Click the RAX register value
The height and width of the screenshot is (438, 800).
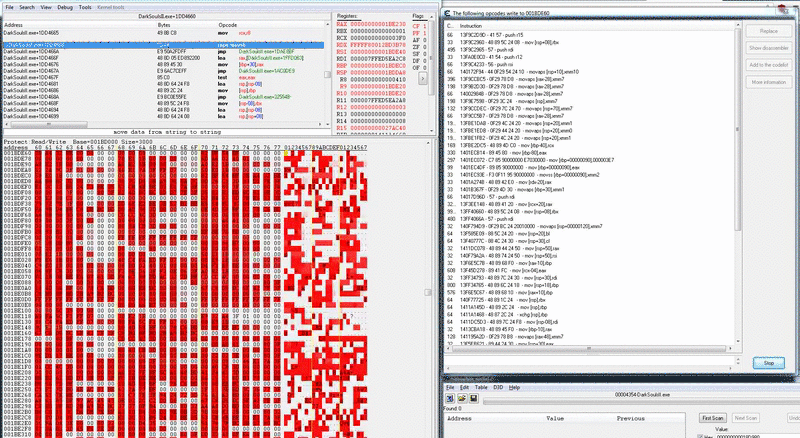[x=378, y=25]
